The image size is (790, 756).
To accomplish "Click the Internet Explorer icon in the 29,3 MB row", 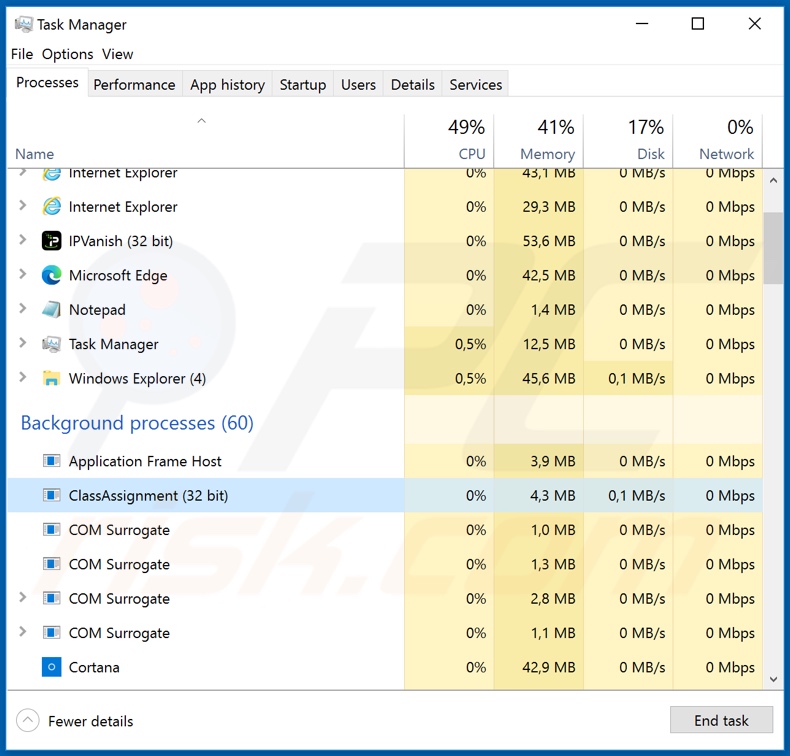I will (51, 207).
